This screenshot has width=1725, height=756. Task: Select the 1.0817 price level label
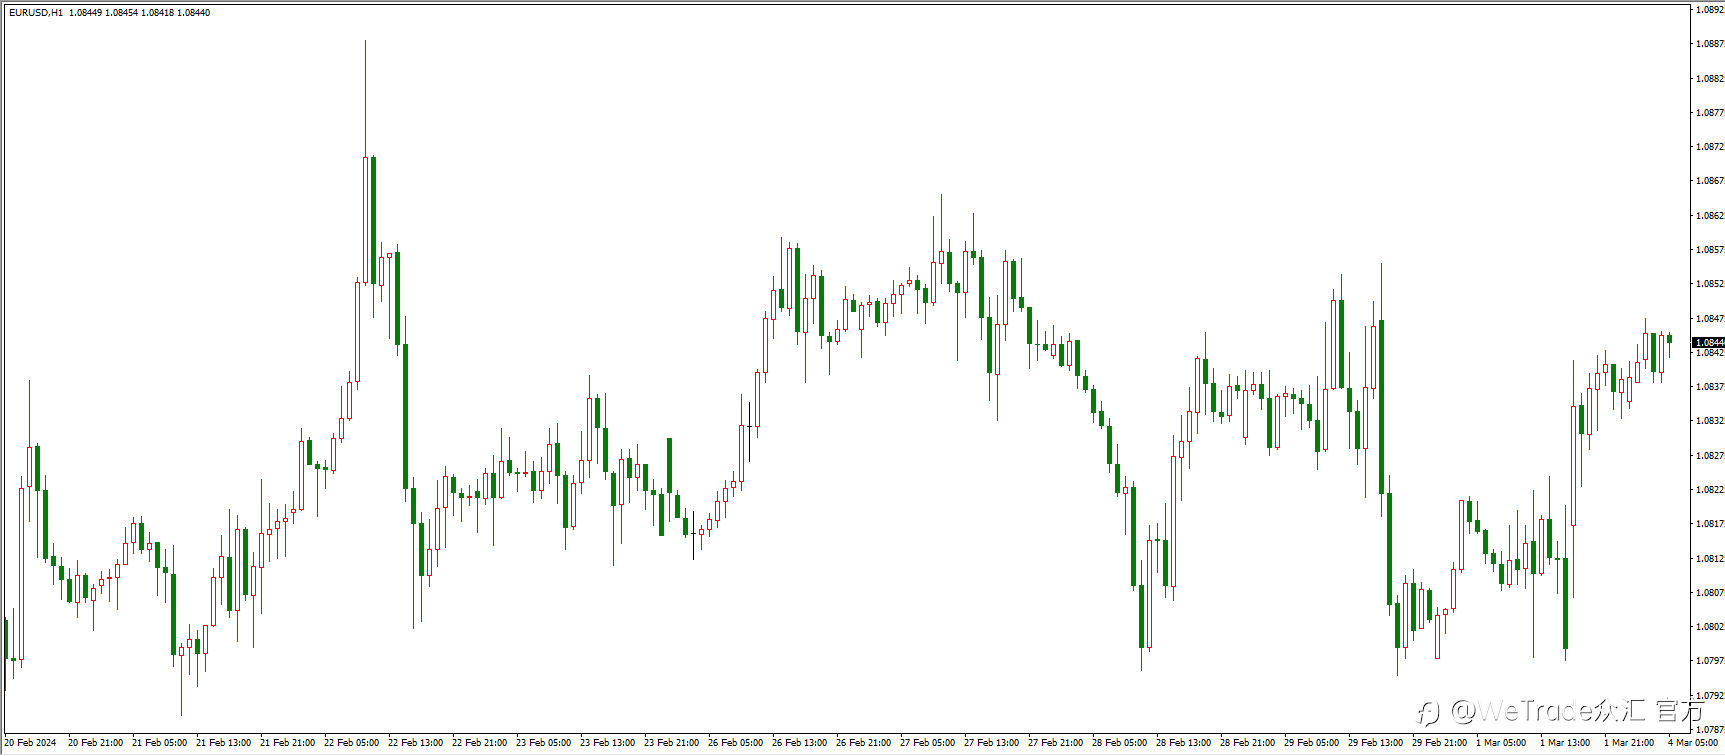(1710, 524)
